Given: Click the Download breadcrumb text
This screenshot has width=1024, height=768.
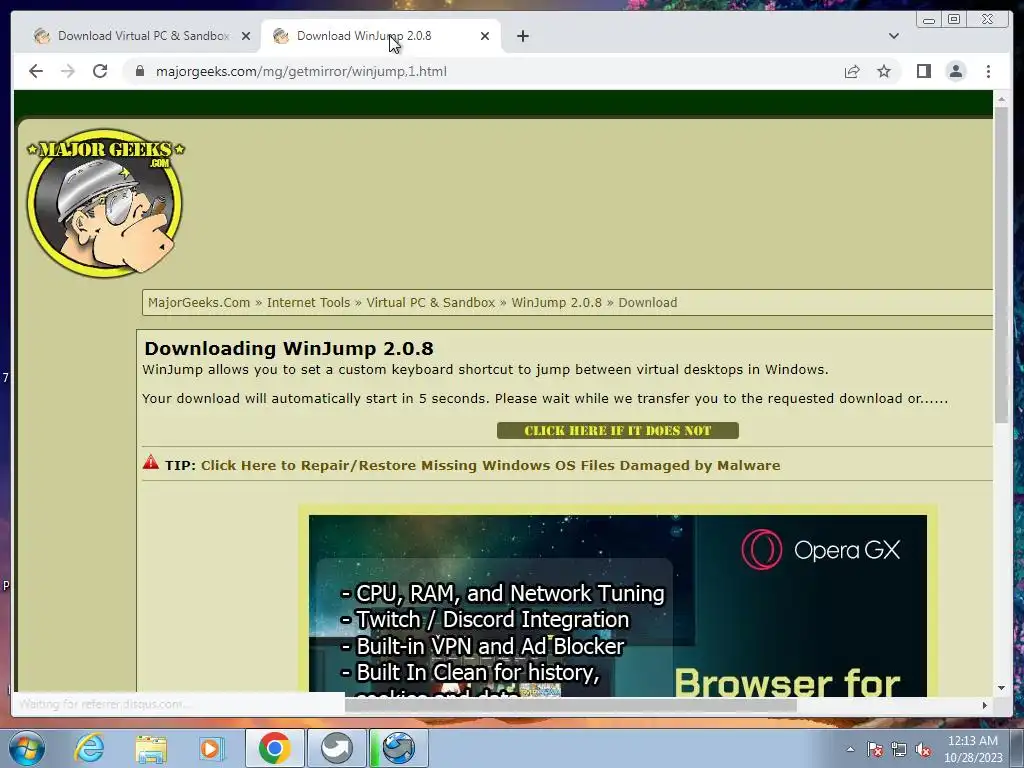Looking at the screenshot, I should [648, 302].
